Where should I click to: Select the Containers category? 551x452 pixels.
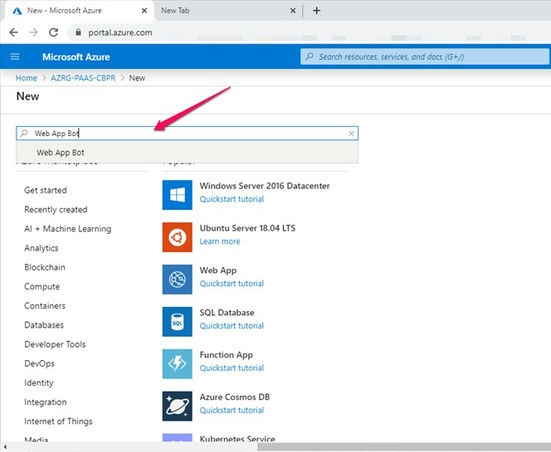pyautogui.click(x=45, y=306)
